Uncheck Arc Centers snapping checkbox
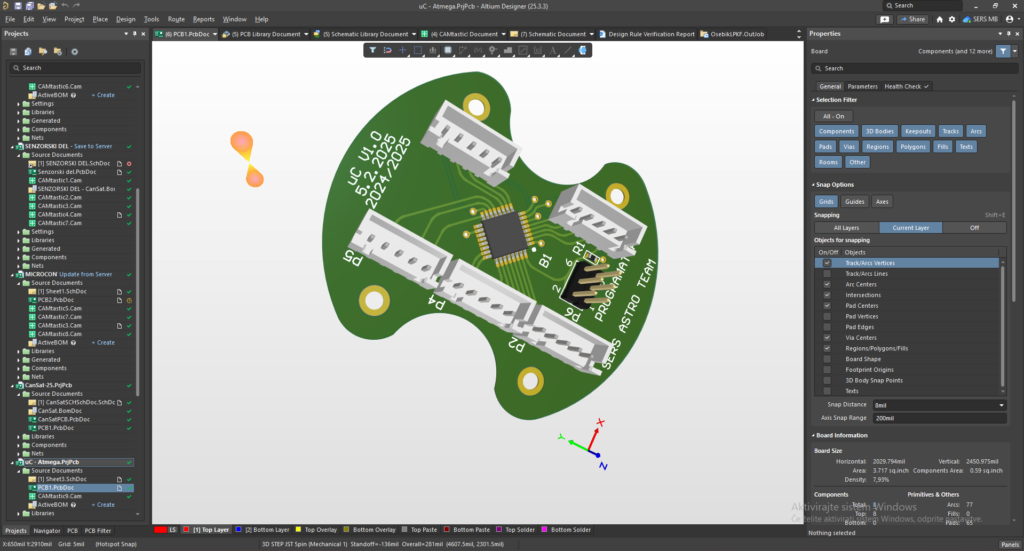 click(x=826, y=284)
